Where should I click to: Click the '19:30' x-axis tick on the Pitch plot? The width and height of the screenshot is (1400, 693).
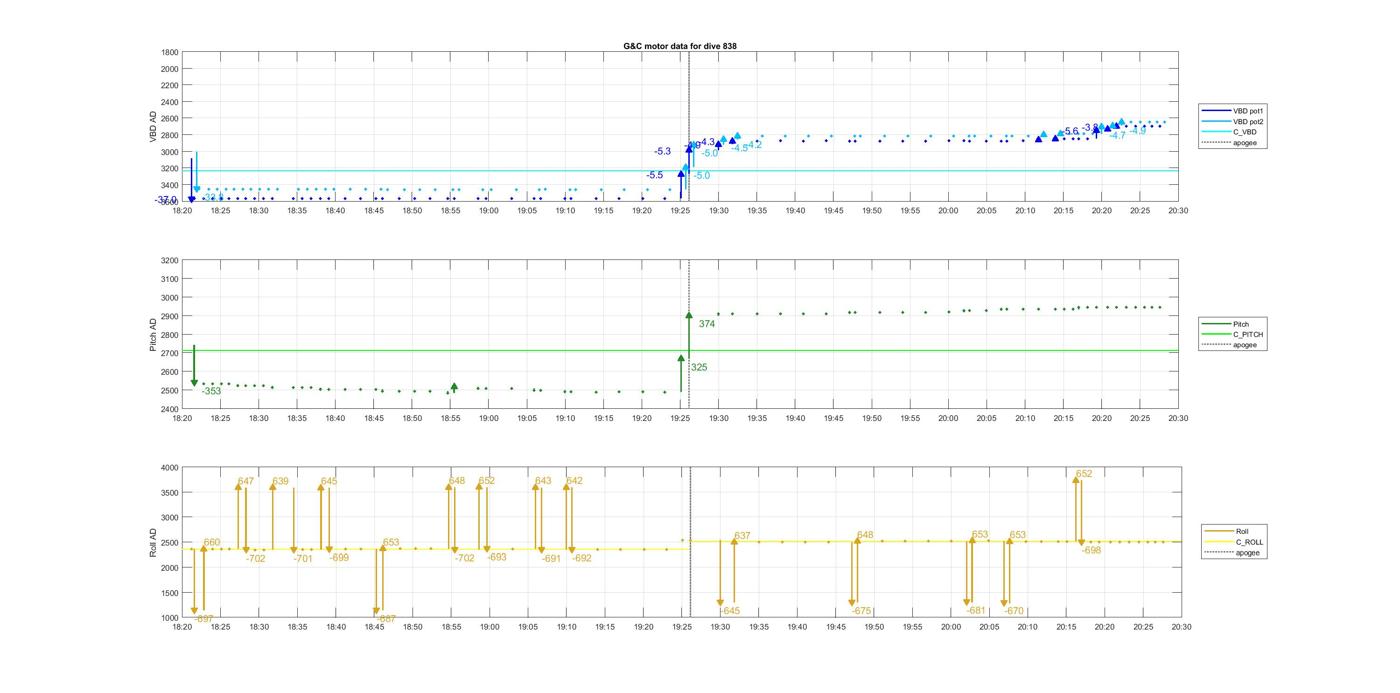point(719,418)
